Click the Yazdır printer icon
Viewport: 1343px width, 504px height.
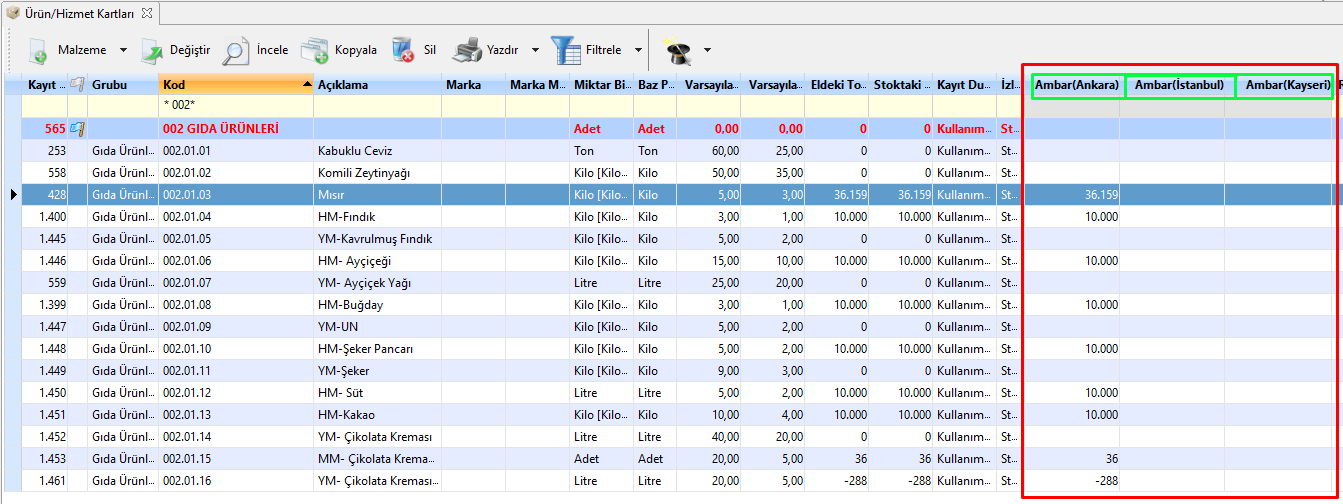[x=467, y=50]
